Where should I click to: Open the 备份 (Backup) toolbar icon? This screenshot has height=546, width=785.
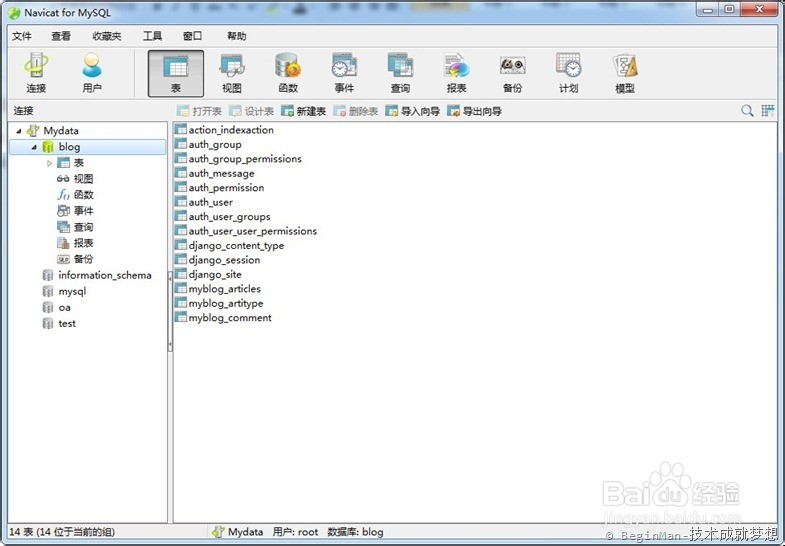(x=512, y=73)
